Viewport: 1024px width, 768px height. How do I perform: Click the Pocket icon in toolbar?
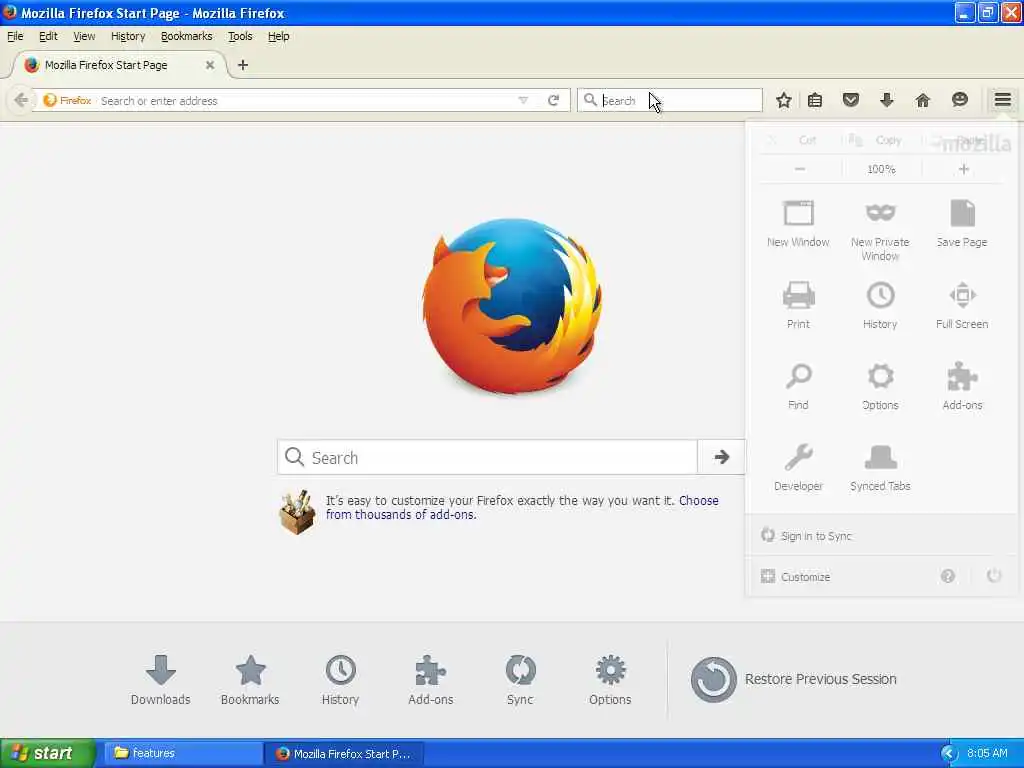850,101
